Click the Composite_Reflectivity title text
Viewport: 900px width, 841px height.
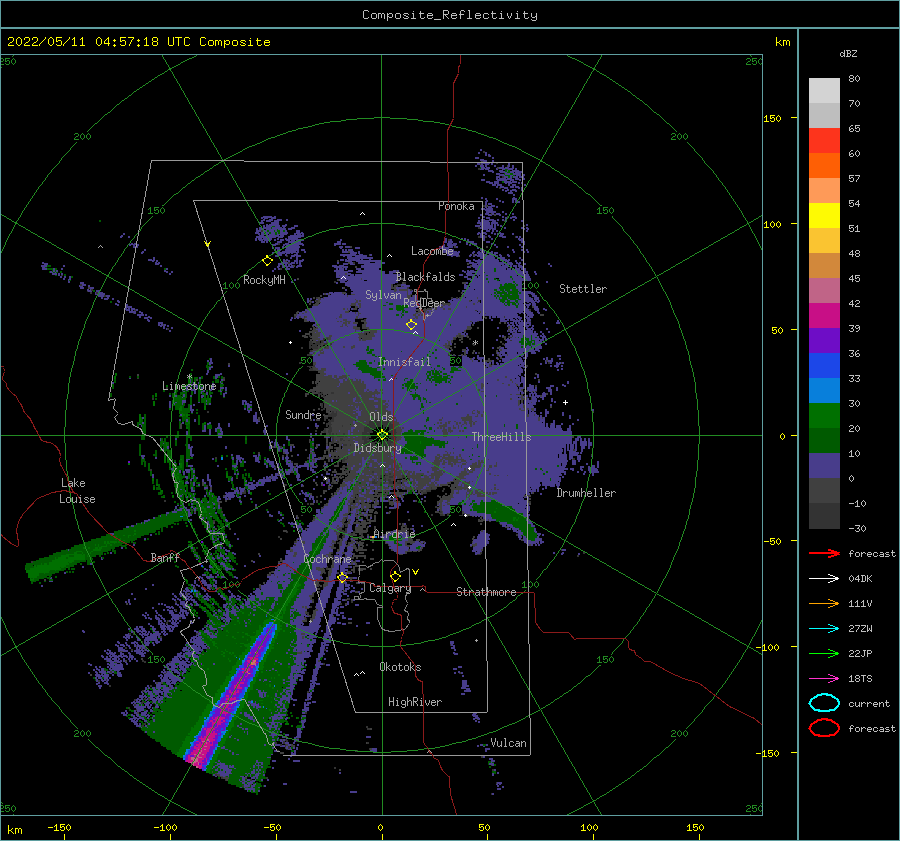pyautogui.click(x=449, y=15)
